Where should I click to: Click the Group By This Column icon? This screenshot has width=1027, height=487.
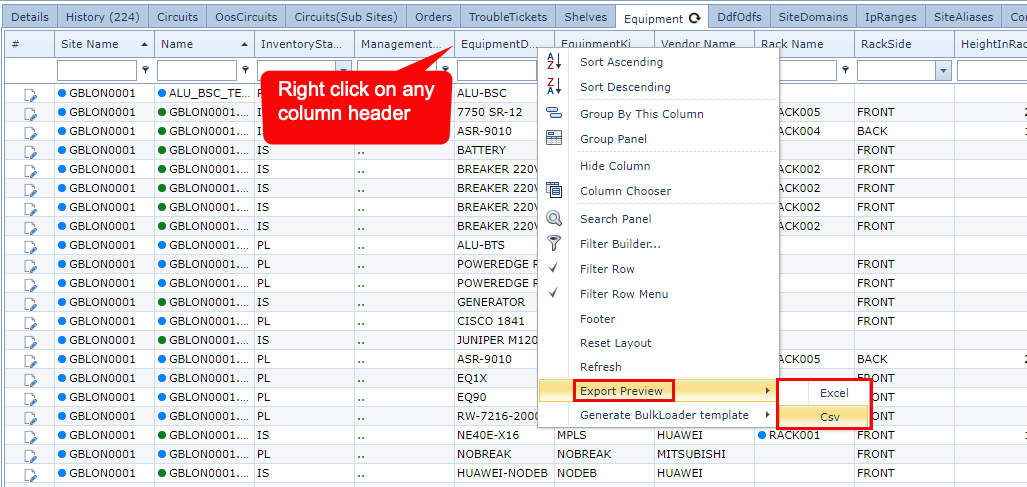click(554, 114)
